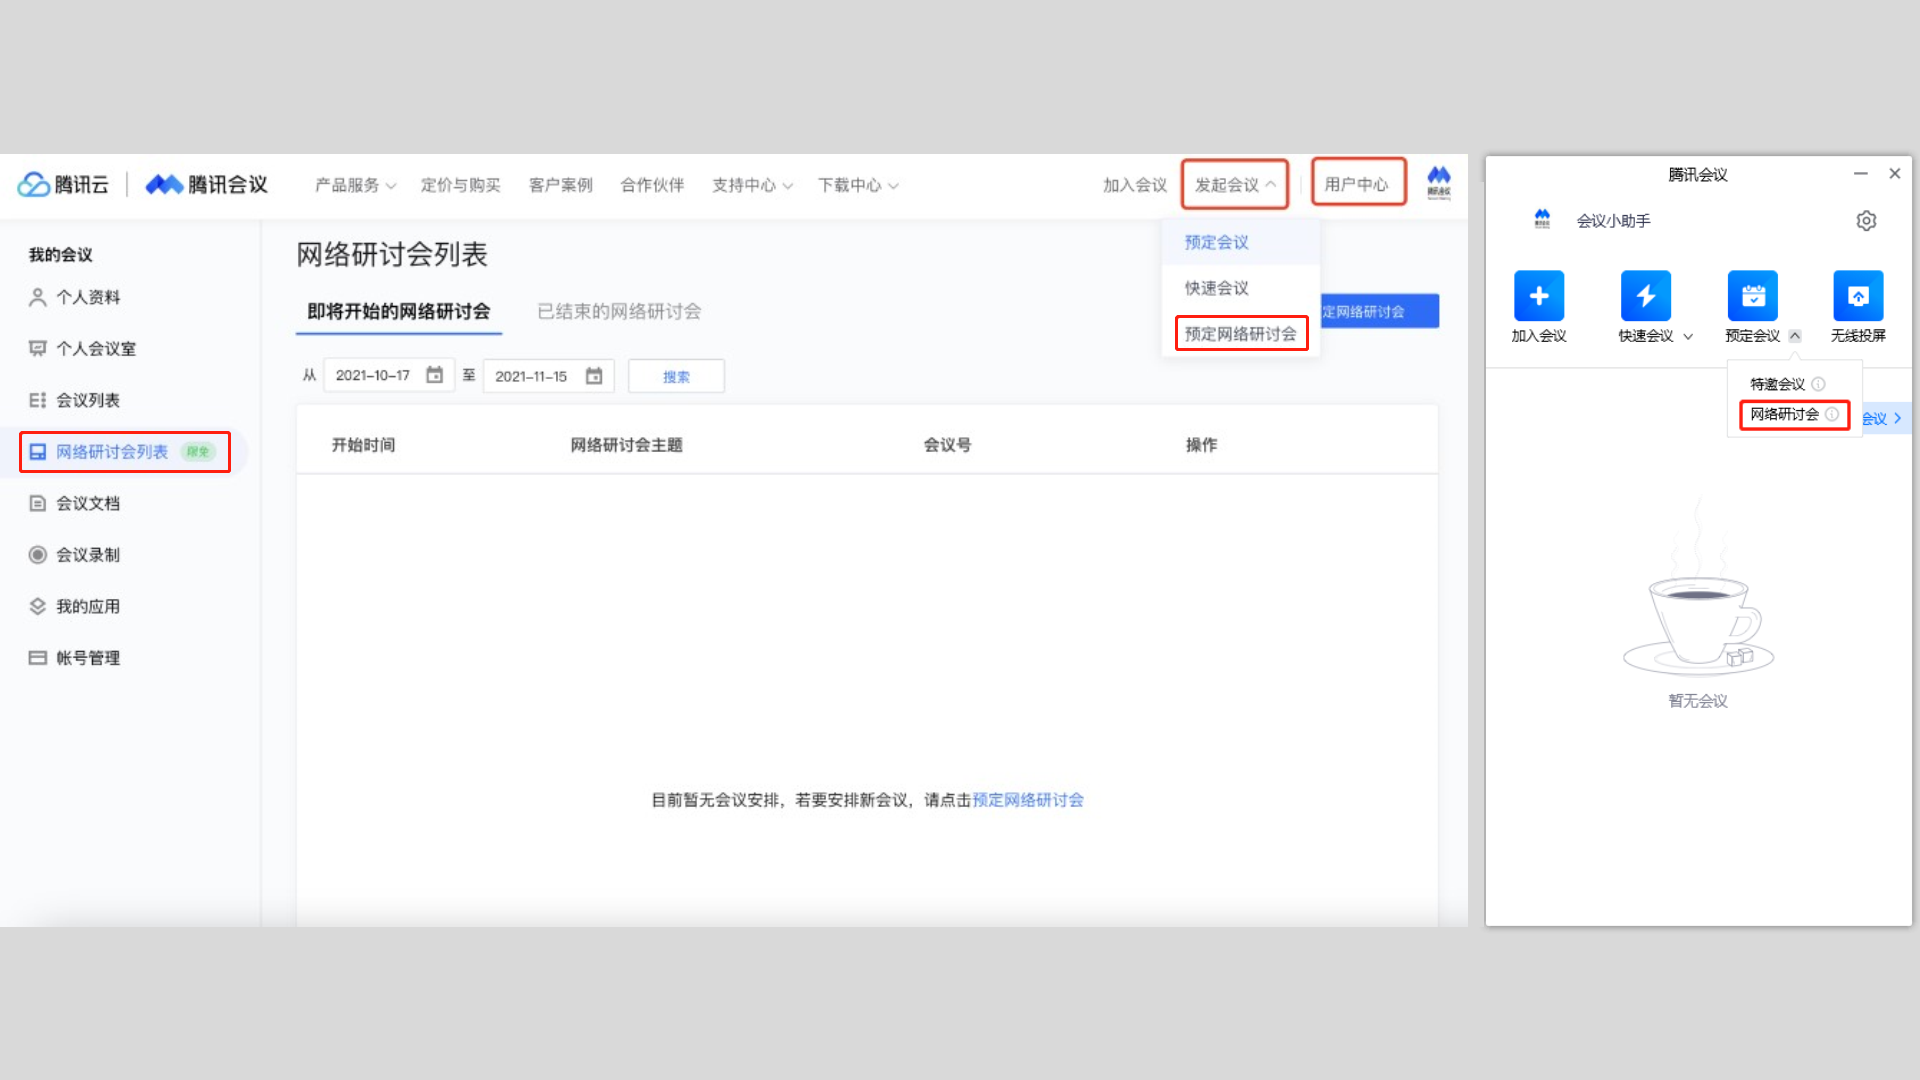Click the blue 预定网络研讨会 button
1920x1080 pixels.
[x=1380, y=311]
